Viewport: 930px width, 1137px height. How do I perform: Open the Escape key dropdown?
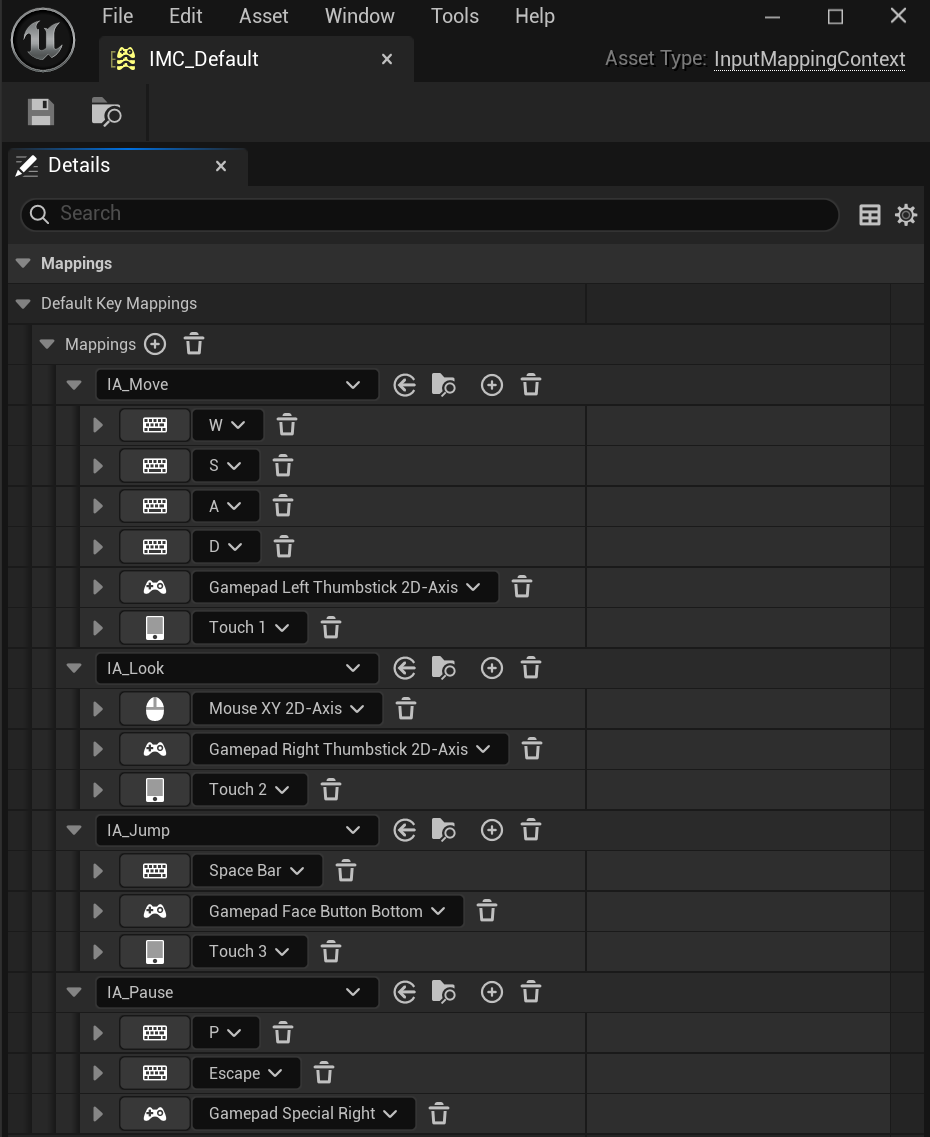click(x=246, y=1072)
